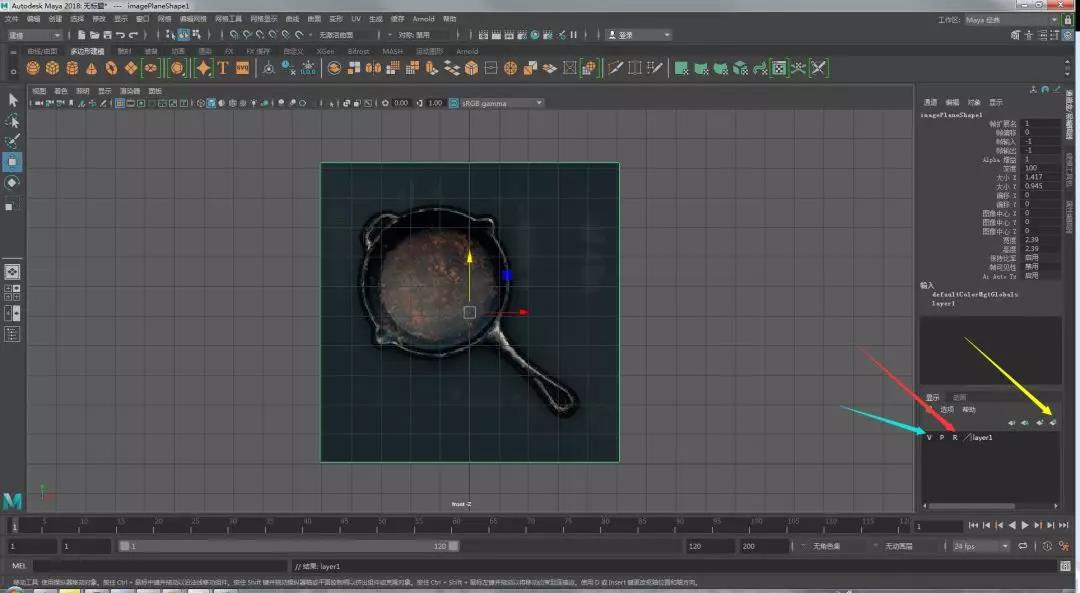1080x593 pixels.
Task: Expand the 24 fps frame rate dropdown
Action: [x=978, y=547]
